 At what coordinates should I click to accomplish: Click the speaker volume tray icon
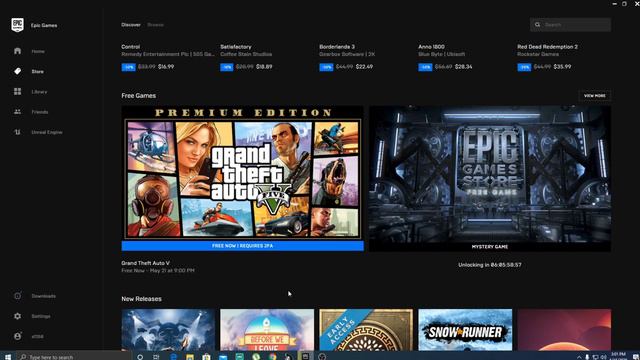tap(603, 357)
